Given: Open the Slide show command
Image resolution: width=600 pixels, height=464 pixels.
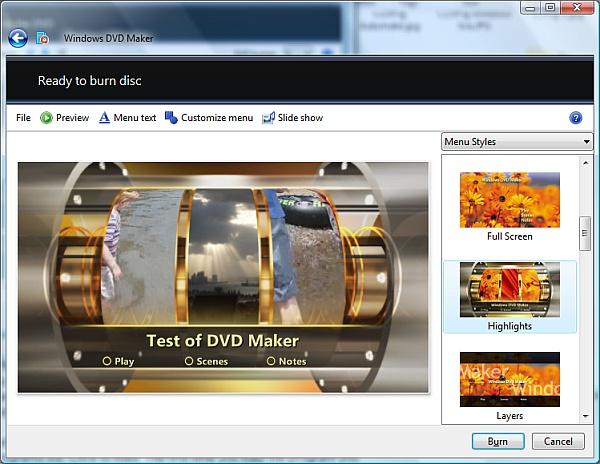Looking at the screenshot, I should [293, 118].
